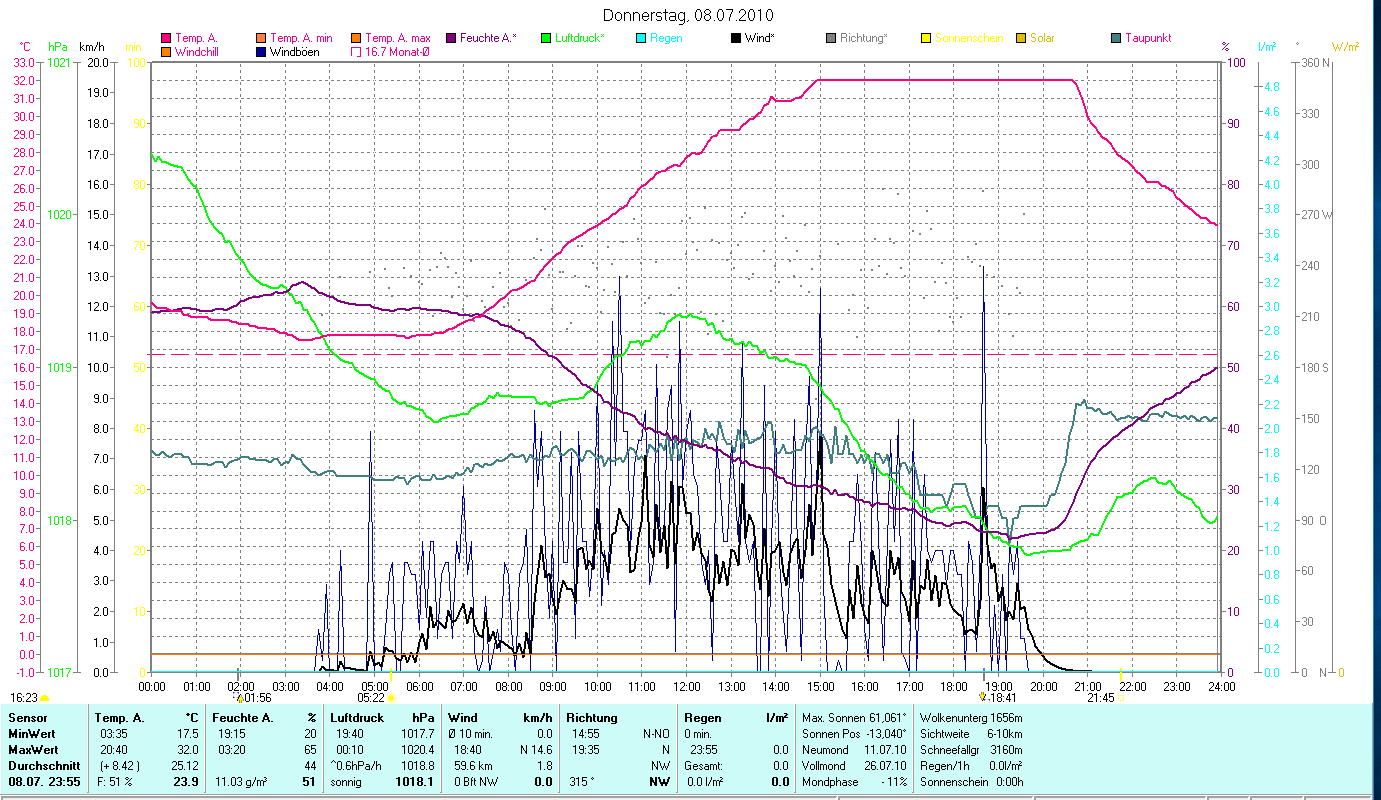Click the green Luftdruck* legend swatch
Image resolution: width=1381 pixels, height=800 pixels.
click(546, 38)
